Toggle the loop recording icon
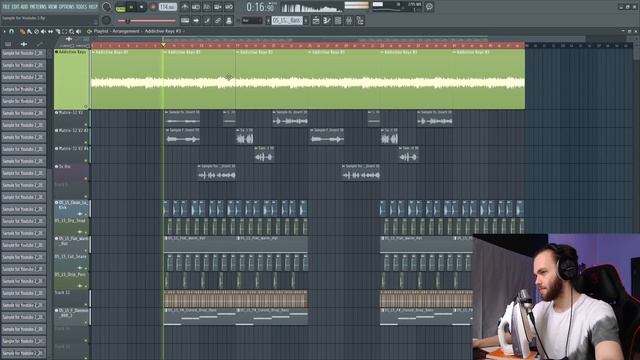The height and width of the screenshot is (360, 640). [229, 7]
